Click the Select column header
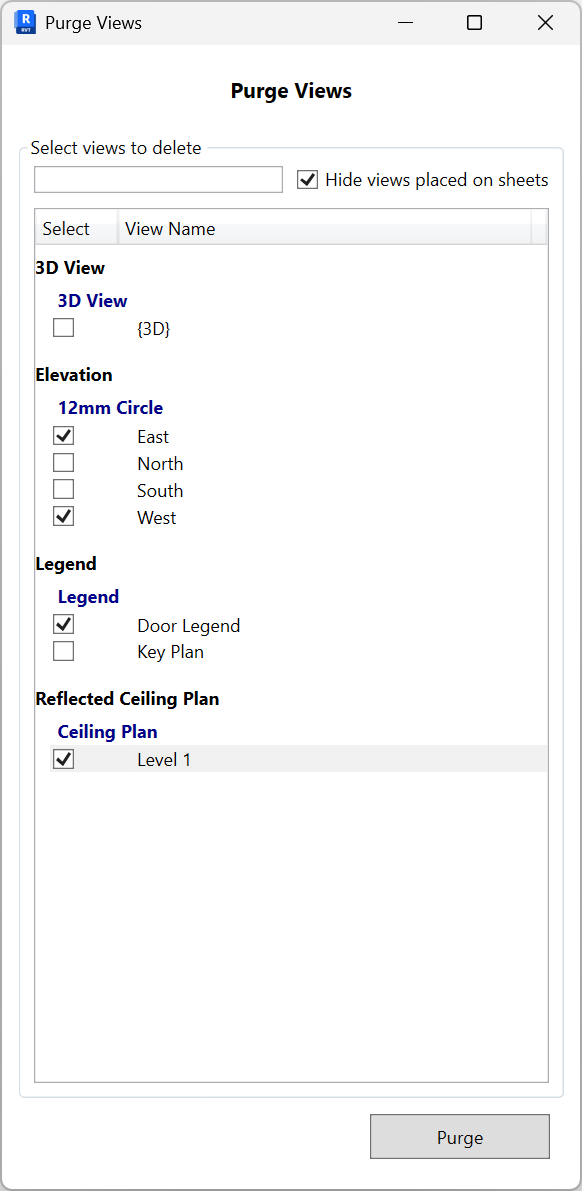 [65, 228]
